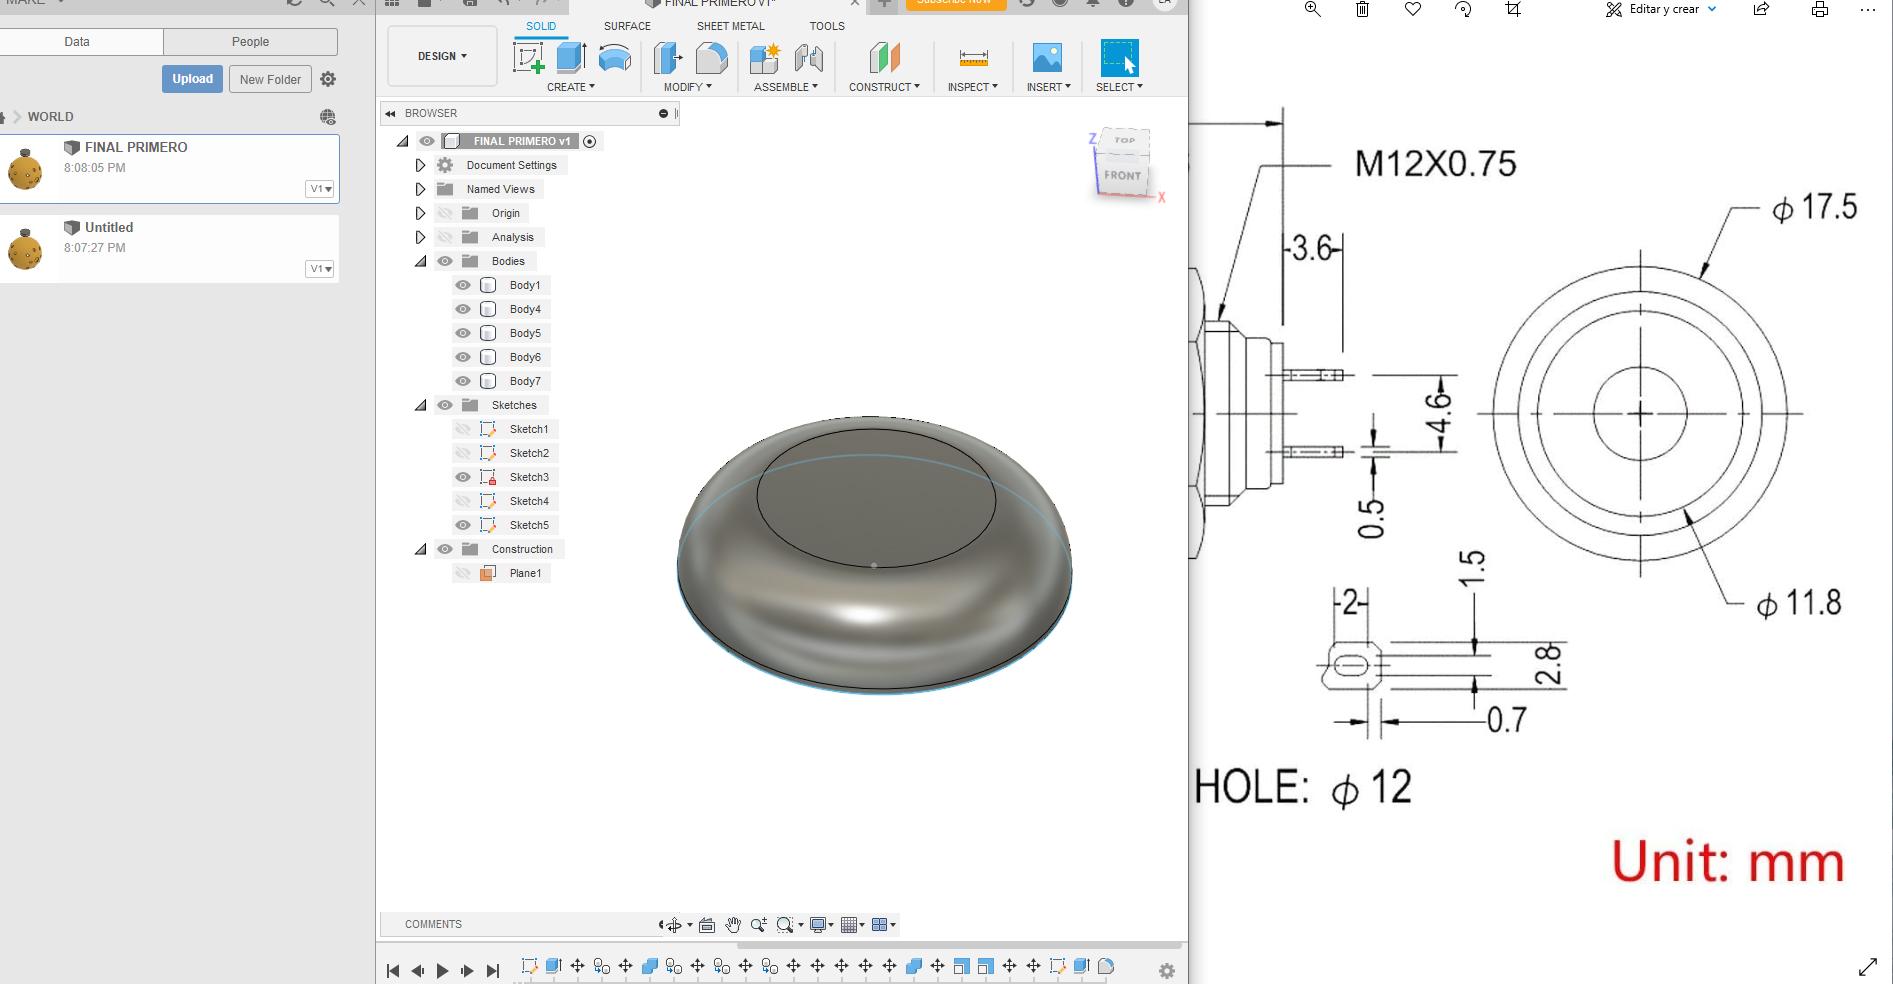The height and width of the screenshot is (984, 1893).
Task: Hide Sketch3 using its eye icon
Action: click(463, 477)
